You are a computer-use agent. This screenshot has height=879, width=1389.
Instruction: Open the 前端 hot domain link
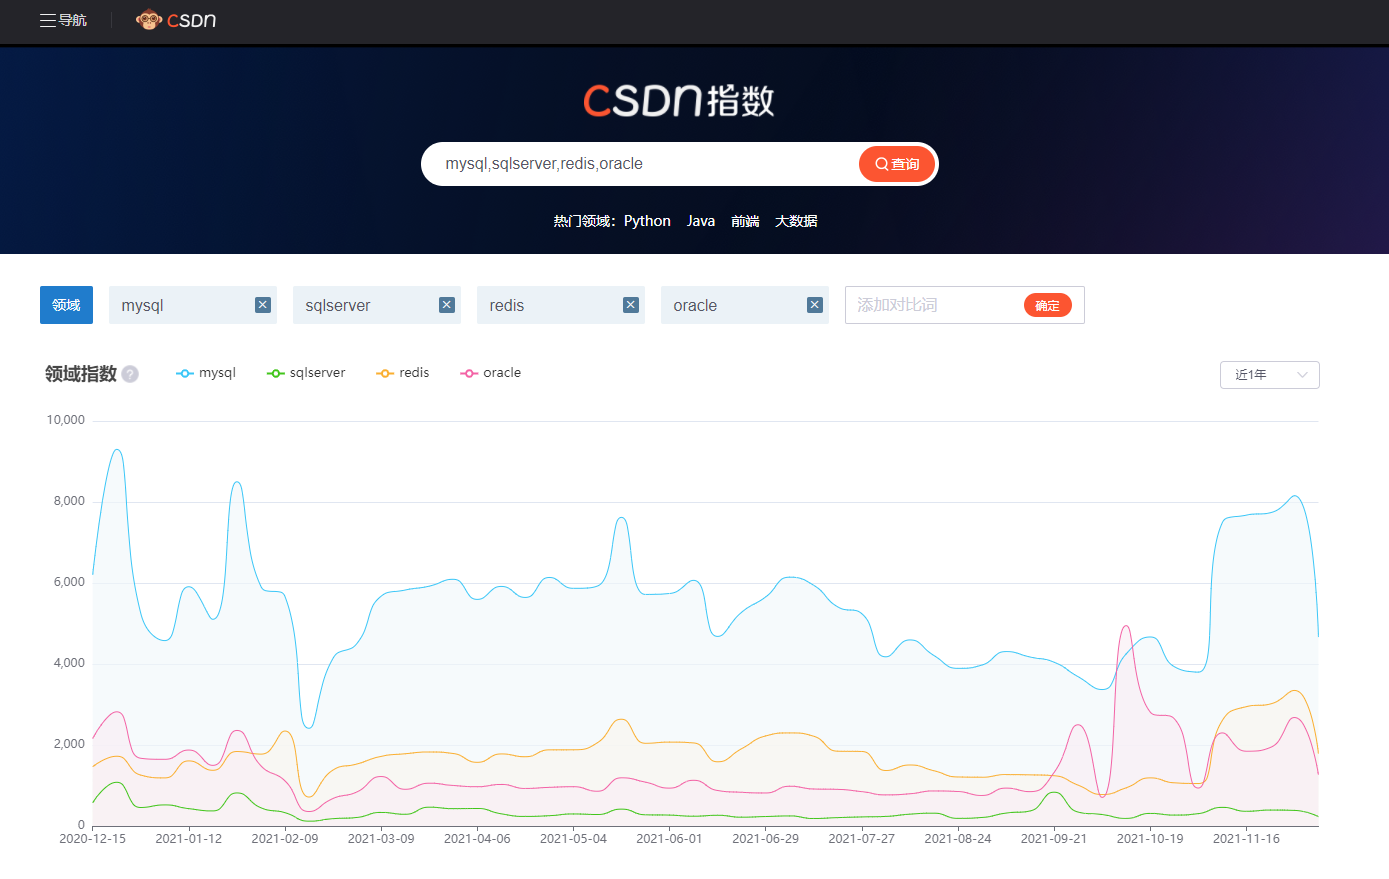tap(745, 221)
